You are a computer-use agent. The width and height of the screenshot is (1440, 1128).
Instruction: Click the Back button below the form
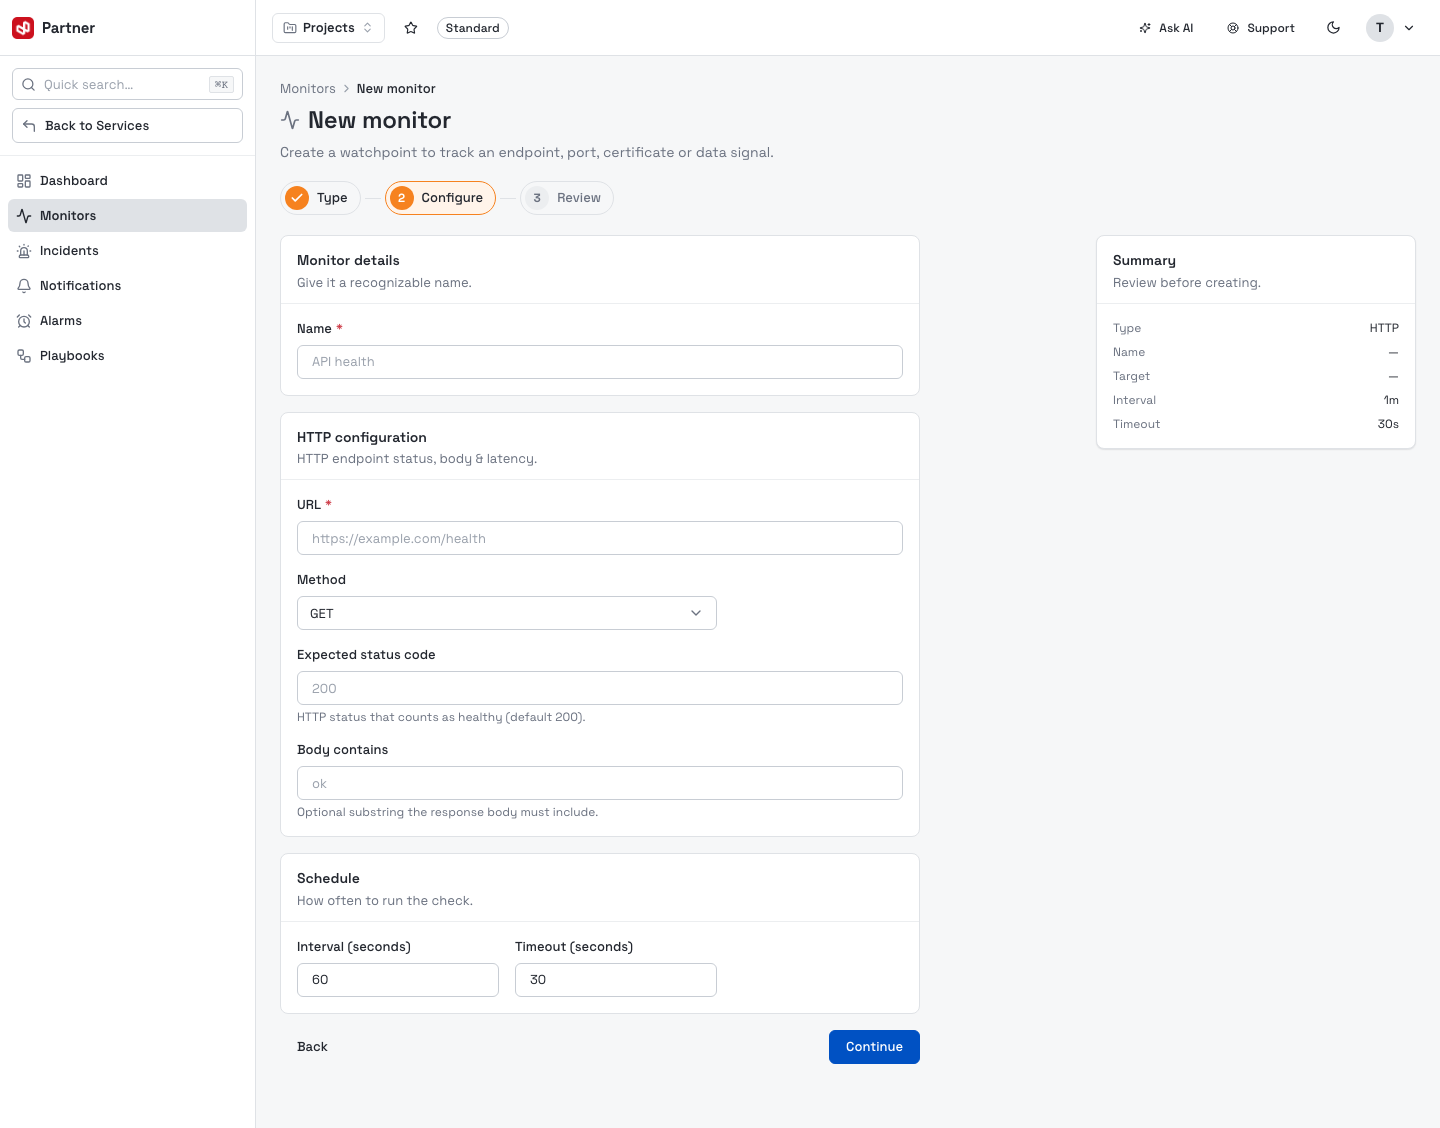[312, 1047]
